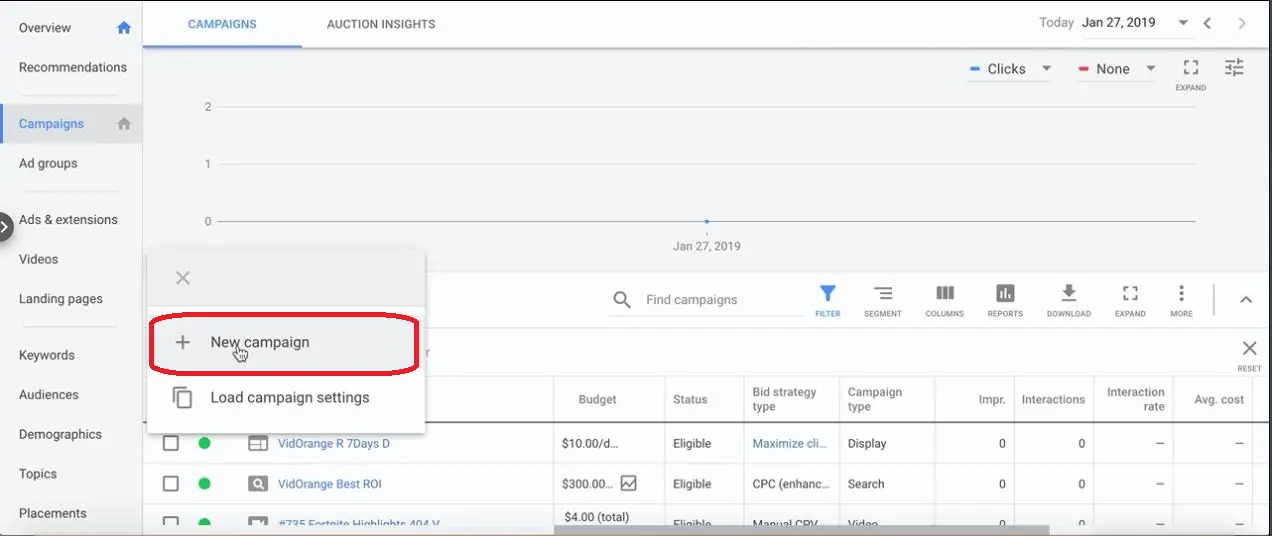Open the Filter funnel icon
The width and height of the screenshot is (1272, 536).
click(x=827, y=294)
